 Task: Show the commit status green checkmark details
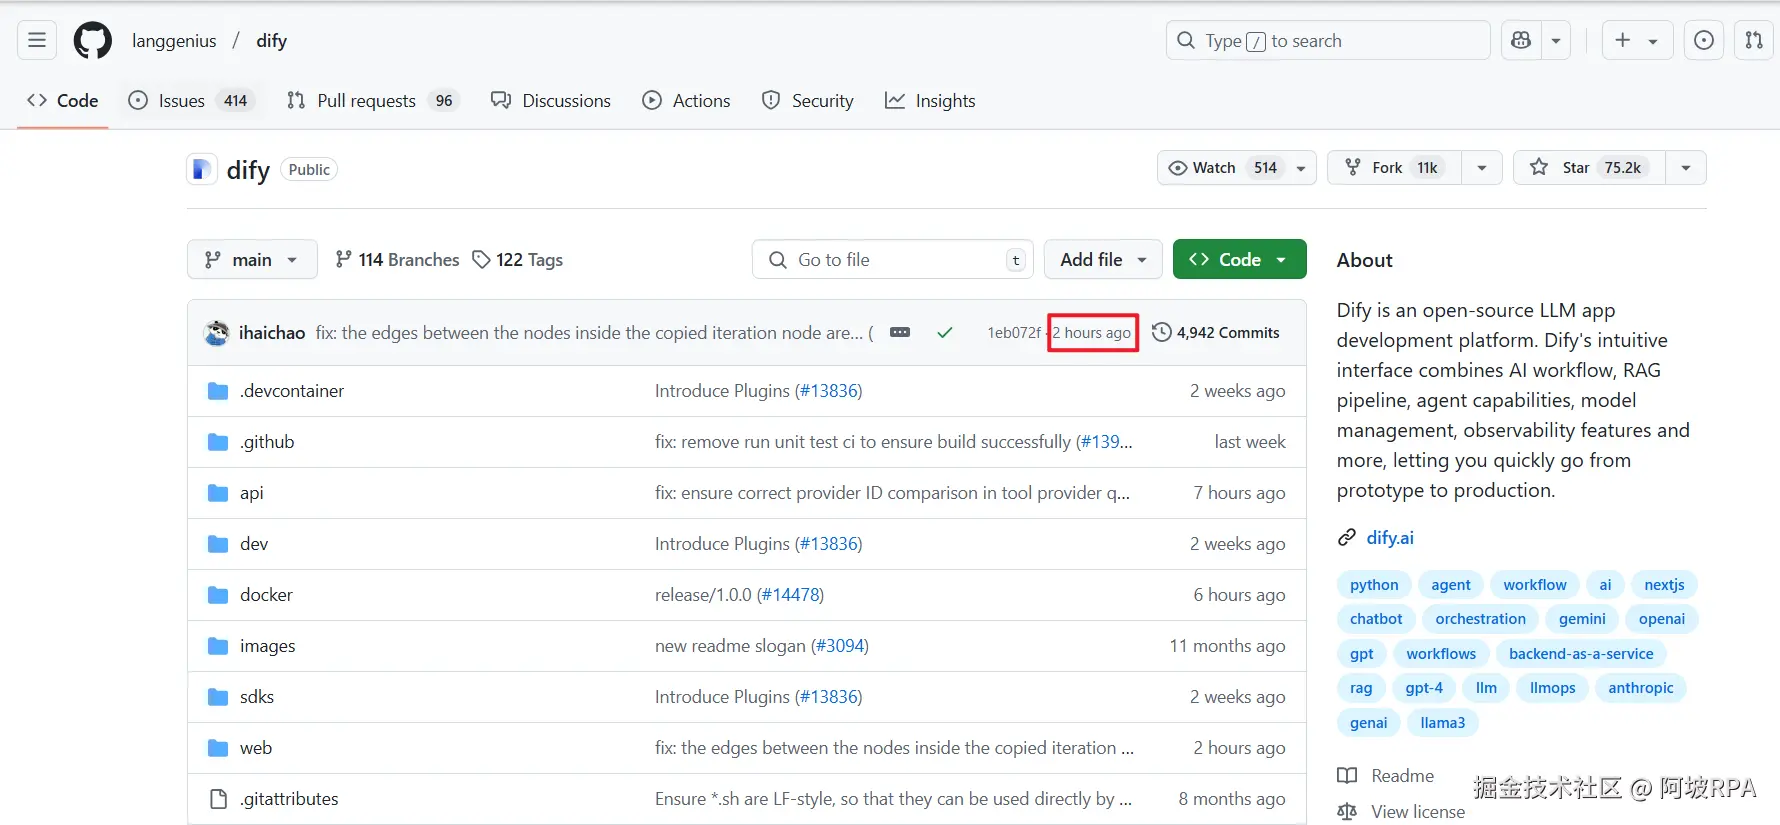(x=944, y=333)
